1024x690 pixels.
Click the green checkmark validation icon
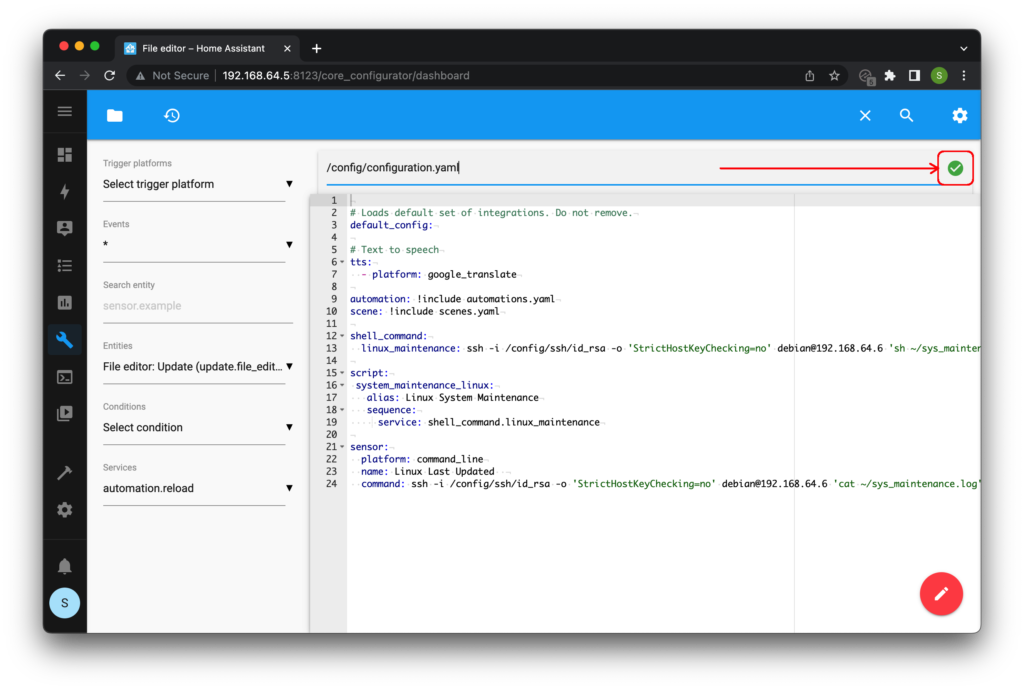tap(955, 168)
